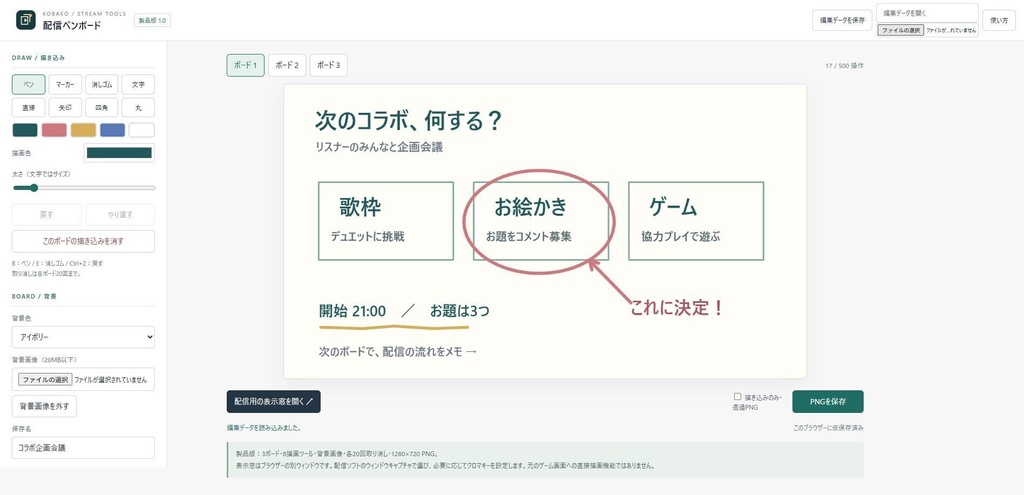
Task: Click the お絵かき heading on the canvas
Action: pyautogui.click(x=530, y=207)
